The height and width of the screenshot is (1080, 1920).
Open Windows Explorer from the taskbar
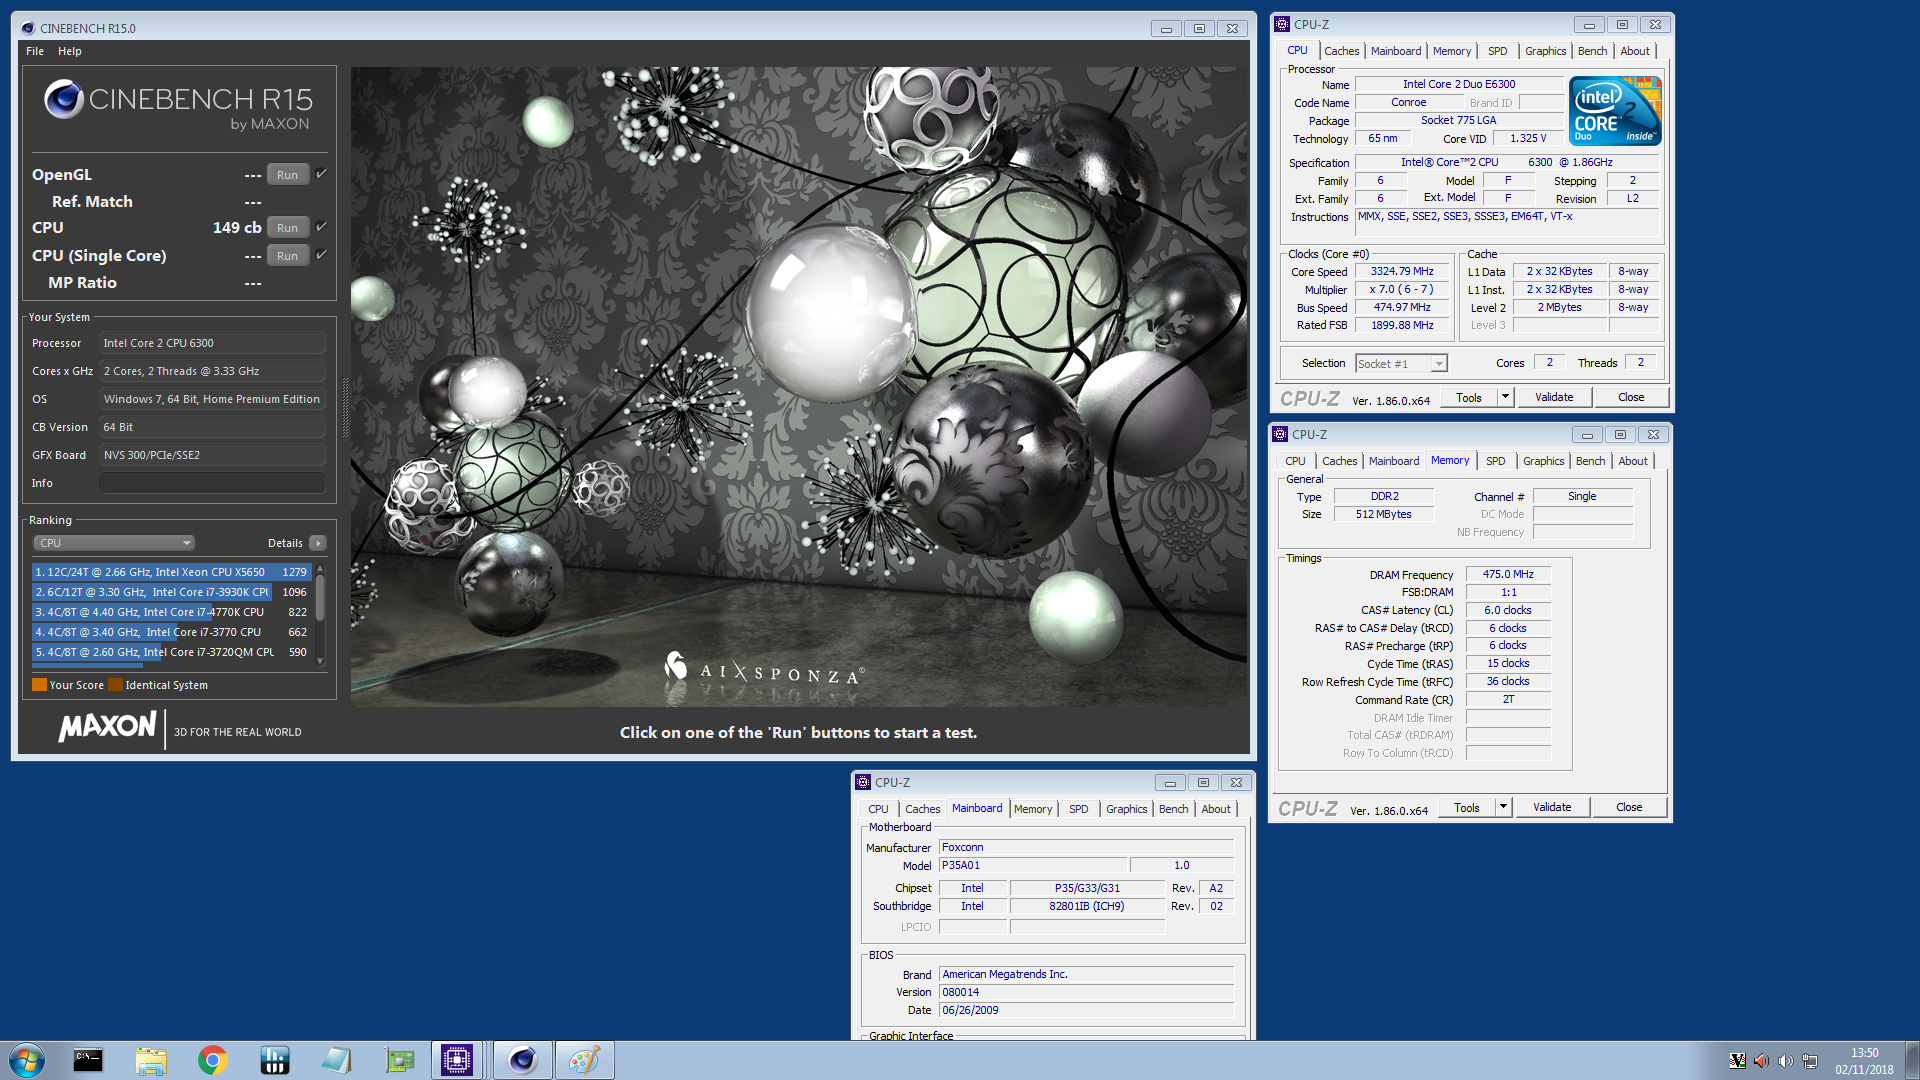pyautogui.click(x=151, y=1060)
